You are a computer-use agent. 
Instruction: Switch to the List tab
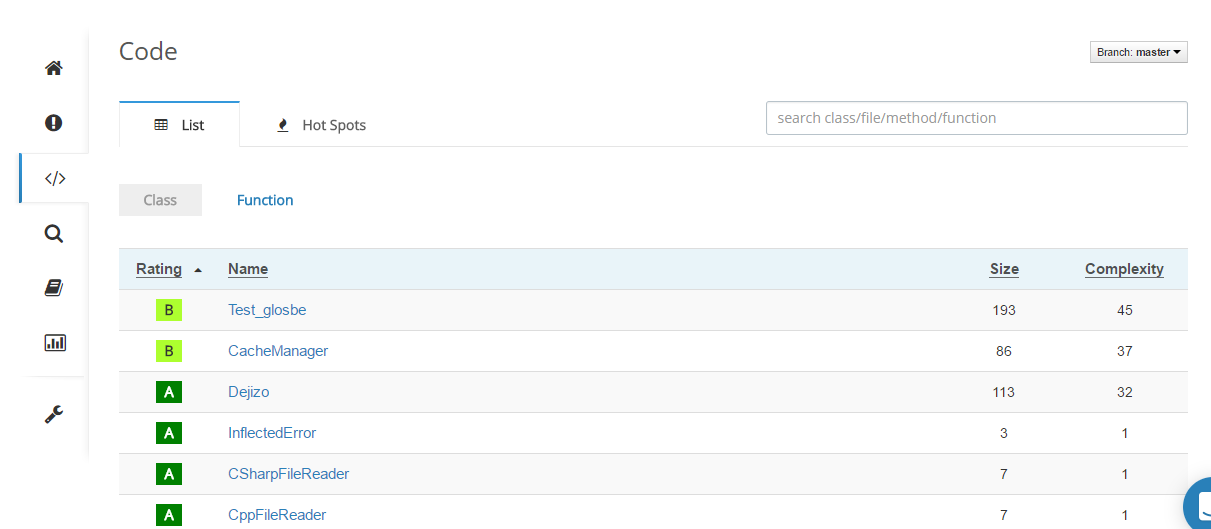(x=179, y=125)
